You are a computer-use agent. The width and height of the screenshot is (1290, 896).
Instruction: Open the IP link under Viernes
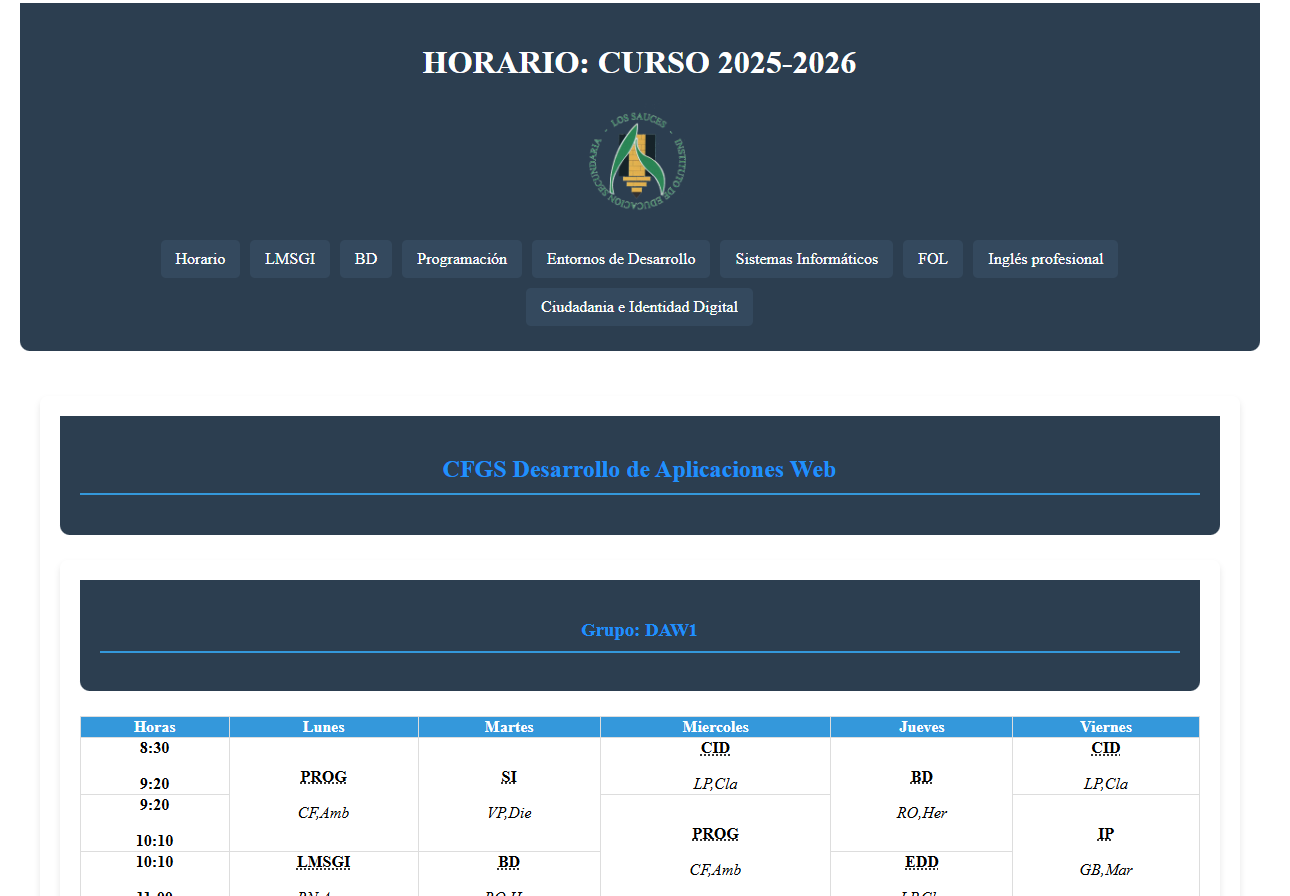[1105, 833]
